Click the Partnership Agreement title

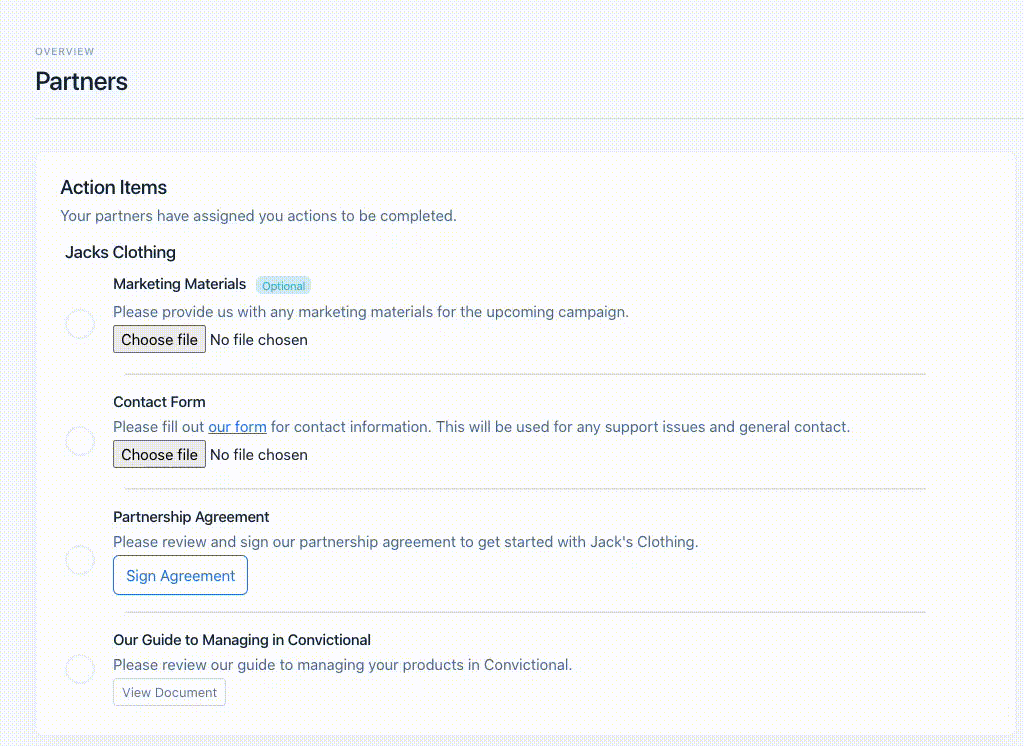click(191, 517)
